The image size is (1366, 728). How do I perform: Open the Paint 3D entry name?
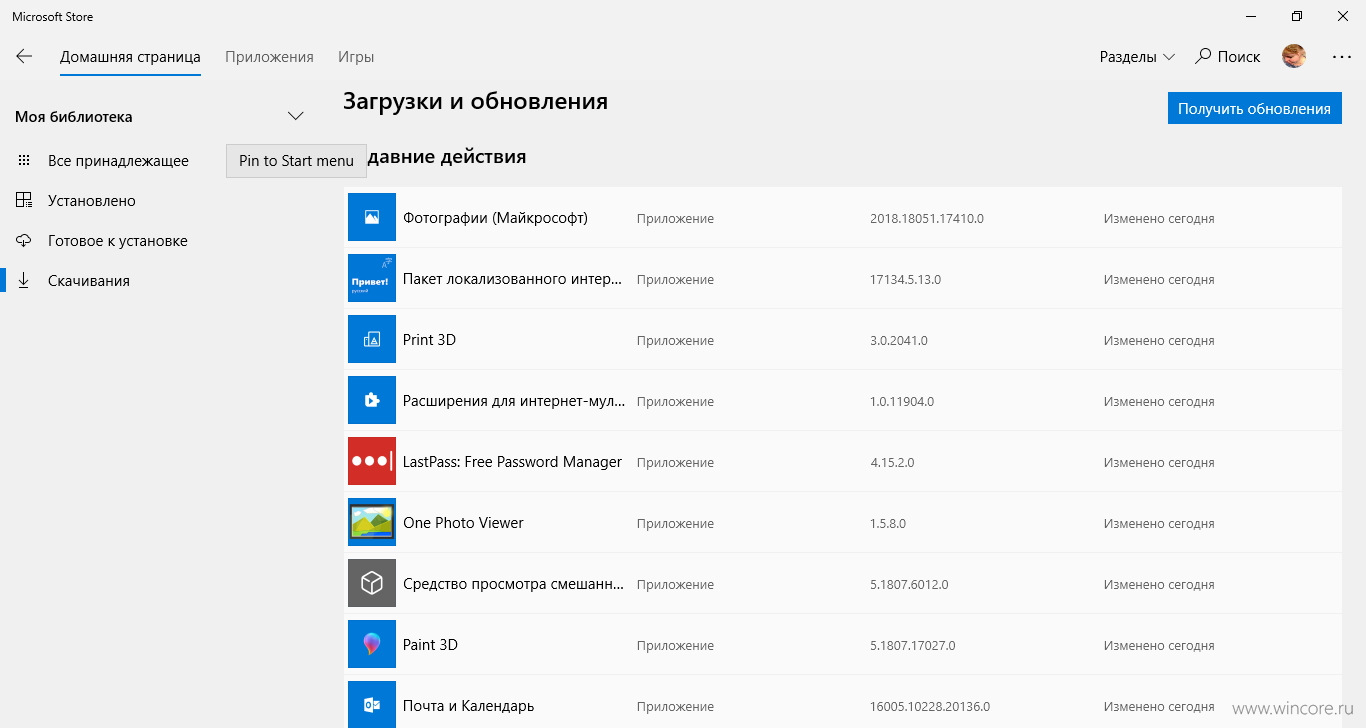pyautogui.click(x=430, y=645)
